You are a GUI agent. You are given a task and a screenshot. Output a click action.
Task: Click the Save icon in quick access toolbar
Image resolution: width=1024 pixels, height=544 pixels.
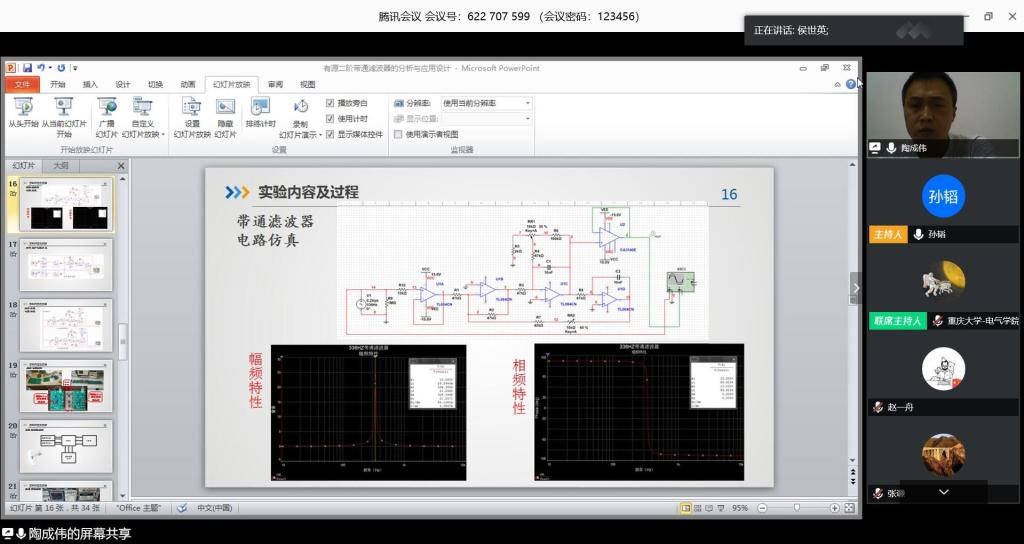pos(28,68)
